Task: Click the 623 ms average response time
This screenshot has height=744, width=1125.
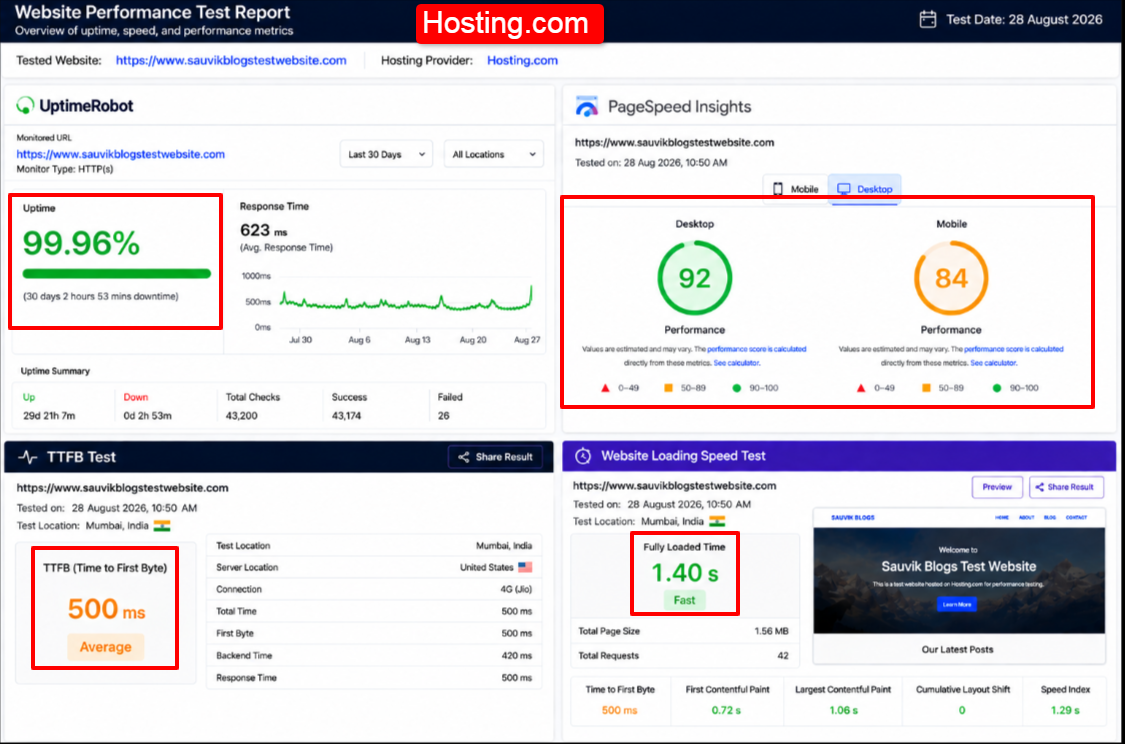Action: coord(263,230)
